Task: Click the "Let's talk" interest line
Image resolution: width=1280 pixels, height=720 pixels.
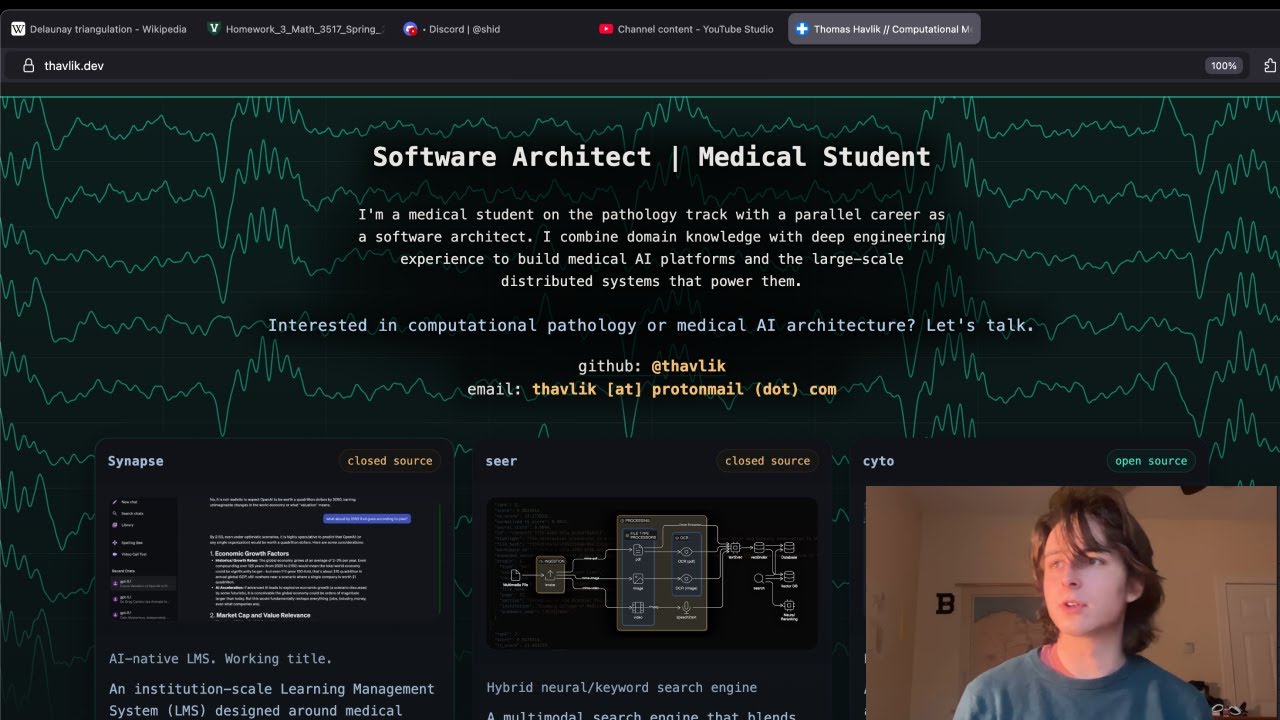Action: (651, 325)
